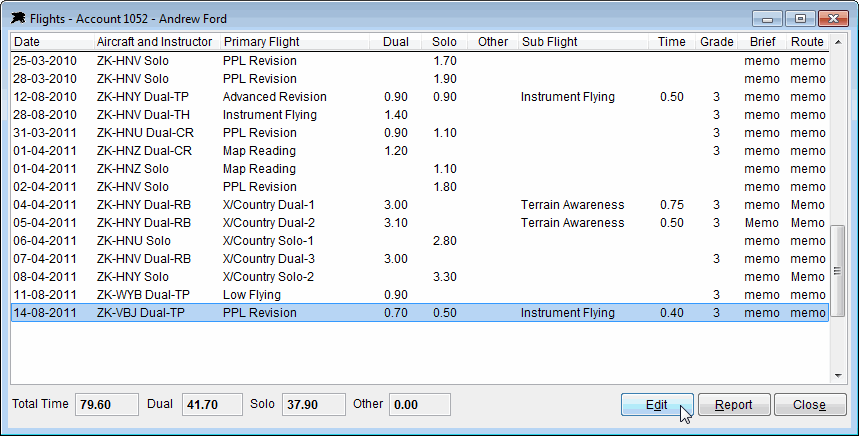The image size is (859, 436).
Task: Click the Total Time field
Action: pos(106,405)
